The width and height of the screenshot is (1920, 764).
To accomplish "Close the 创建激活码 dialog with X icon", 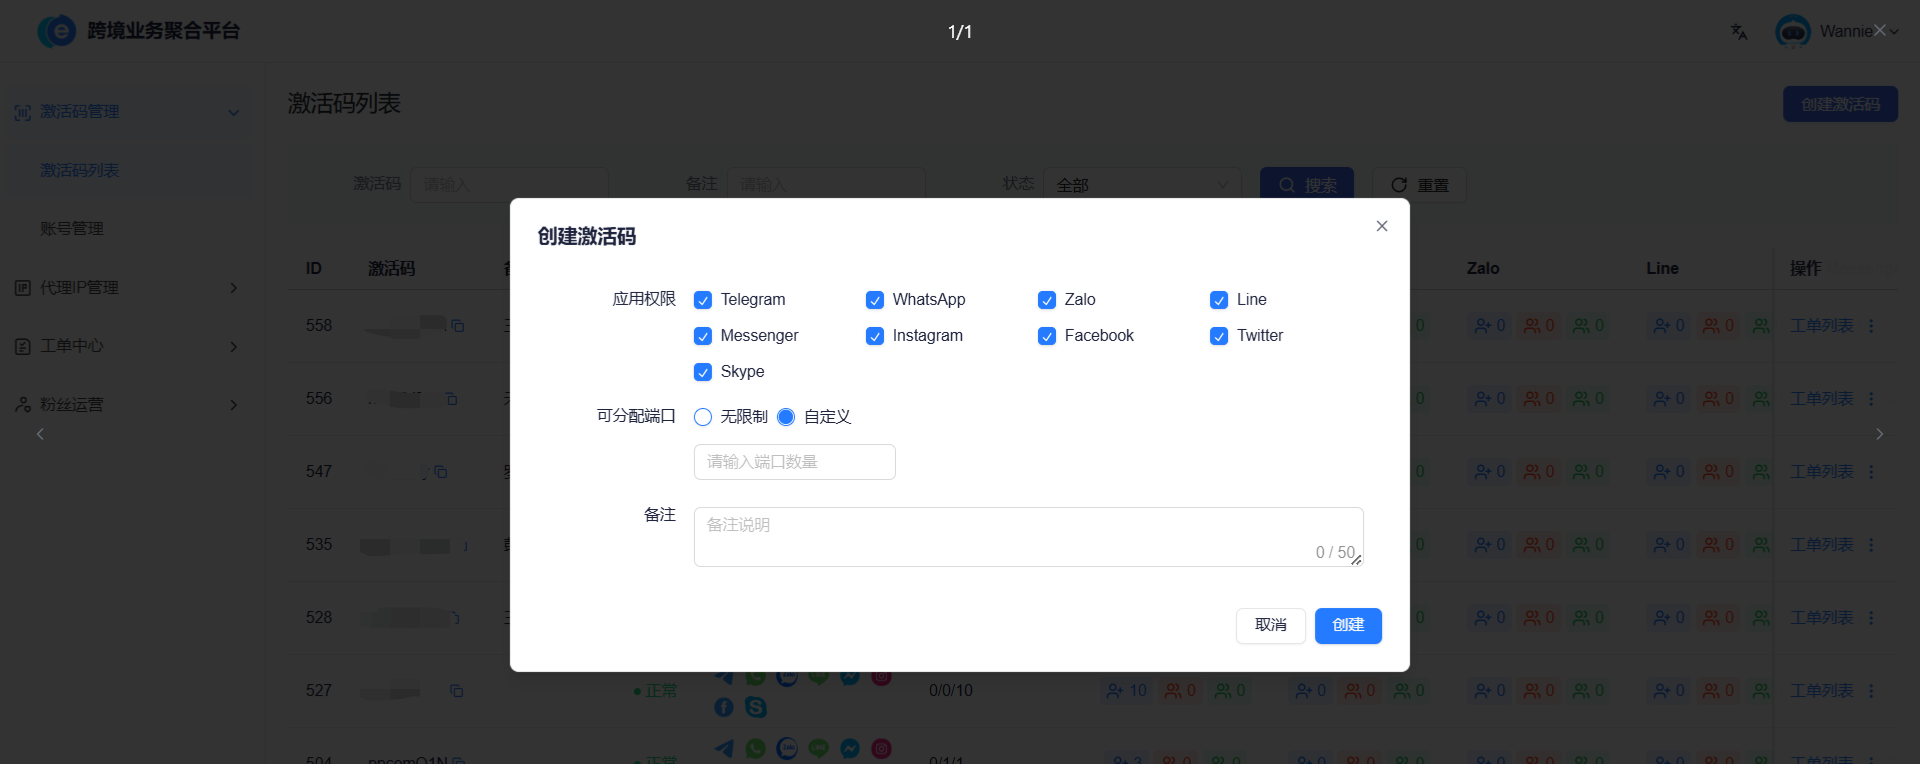I will point(1381,226).
